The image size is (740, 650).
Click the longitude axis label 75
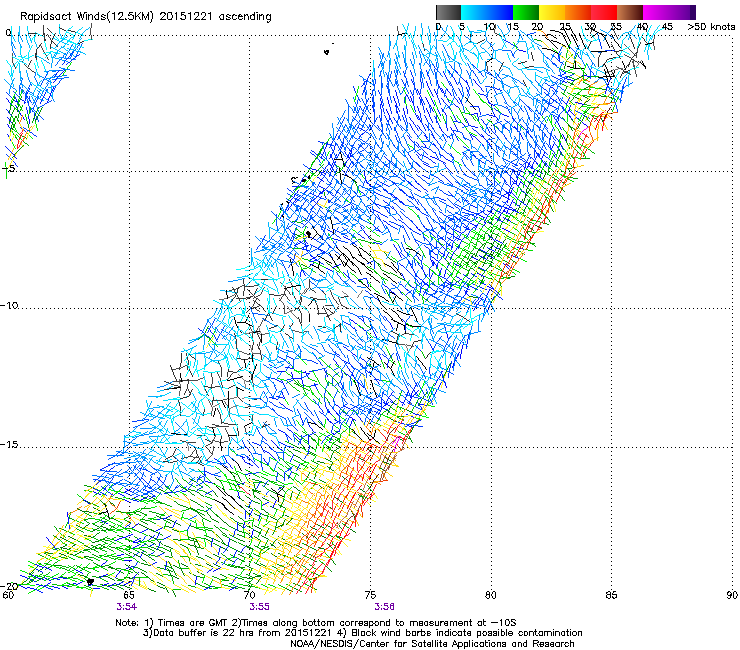370,595
